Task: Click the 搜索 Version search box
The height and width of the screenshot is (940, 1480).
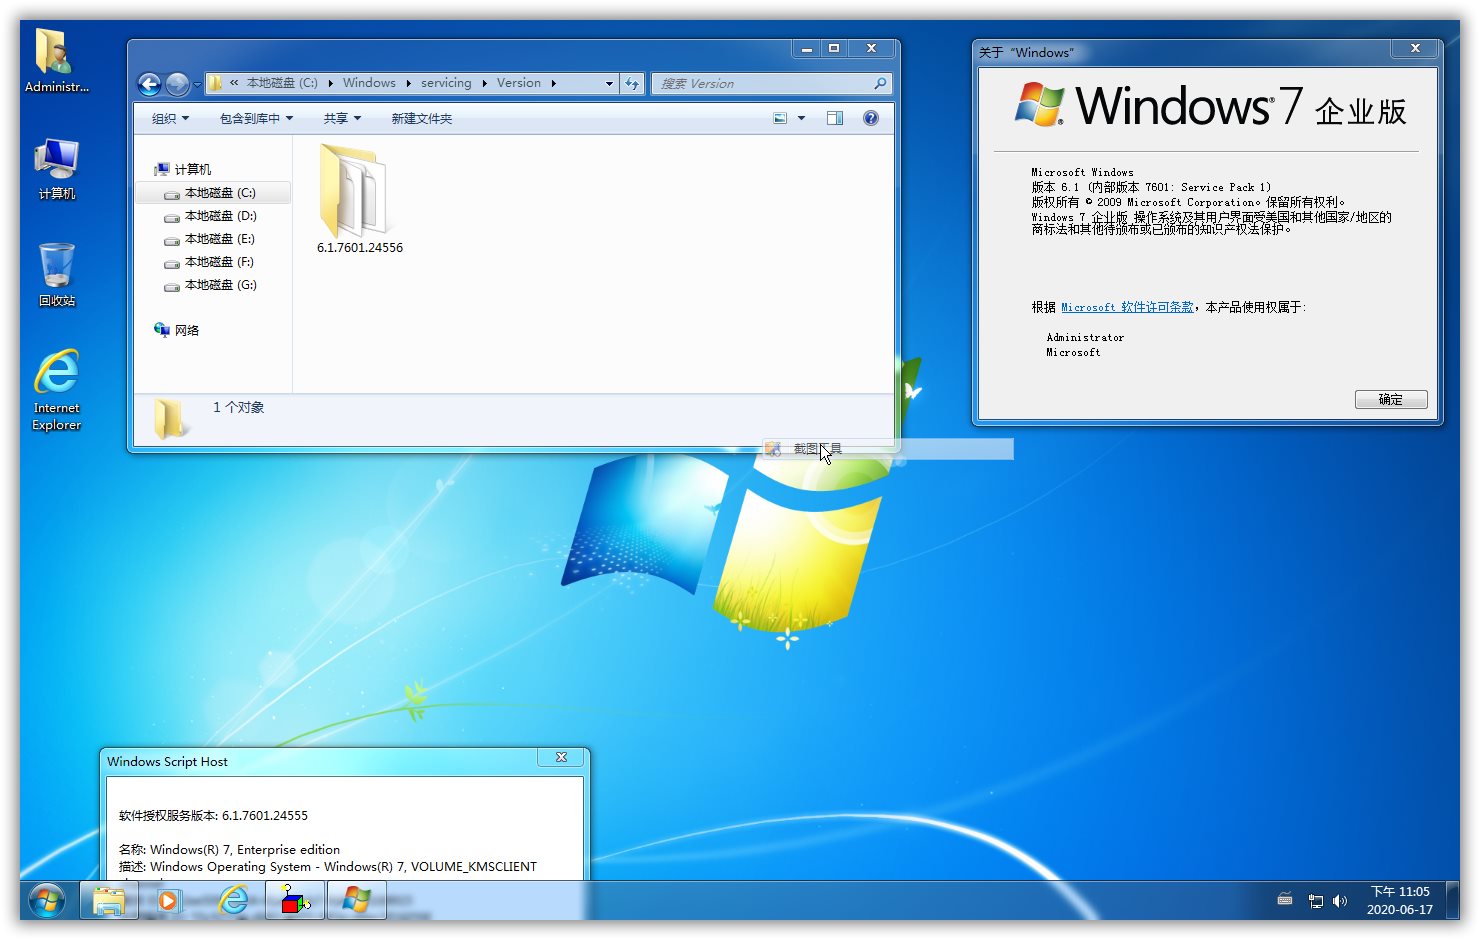Action: coord(765,84)
